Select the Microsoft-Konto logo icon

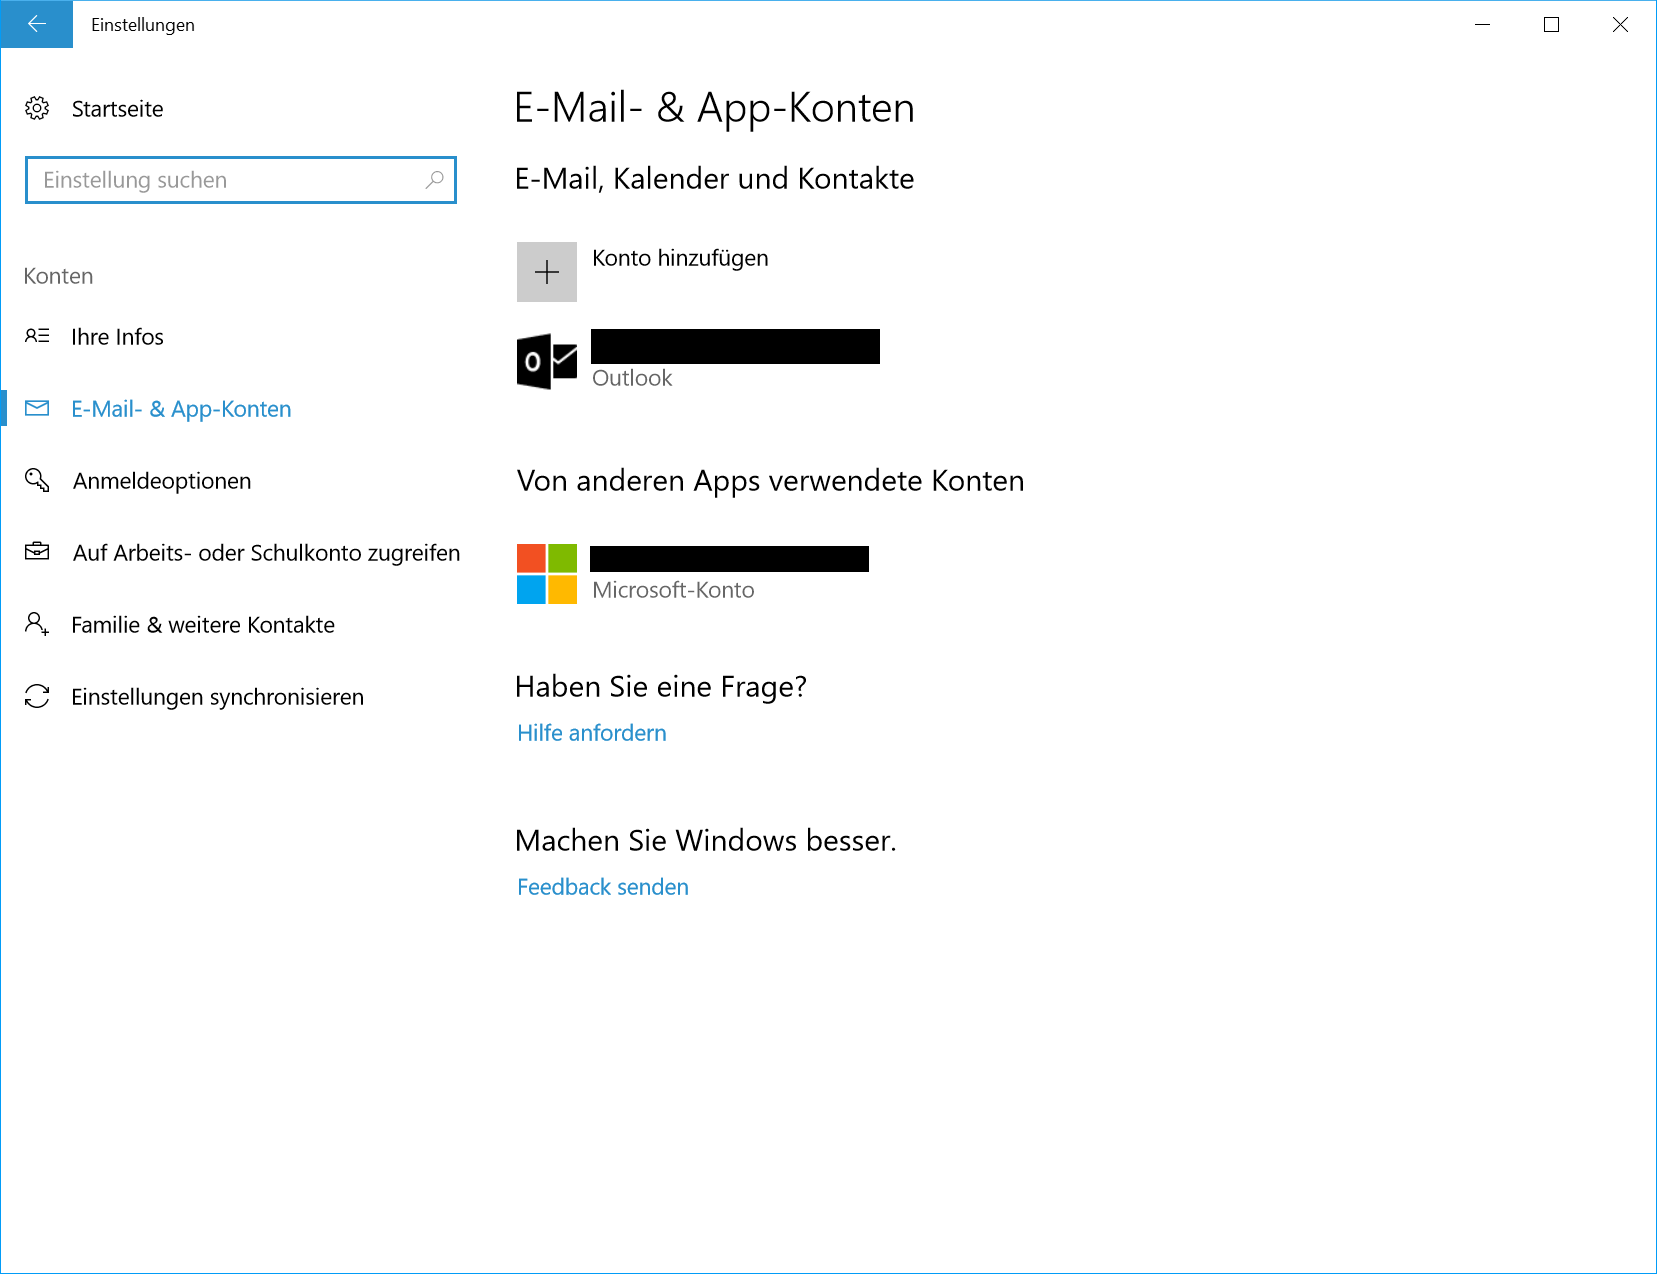coord(547,574)
